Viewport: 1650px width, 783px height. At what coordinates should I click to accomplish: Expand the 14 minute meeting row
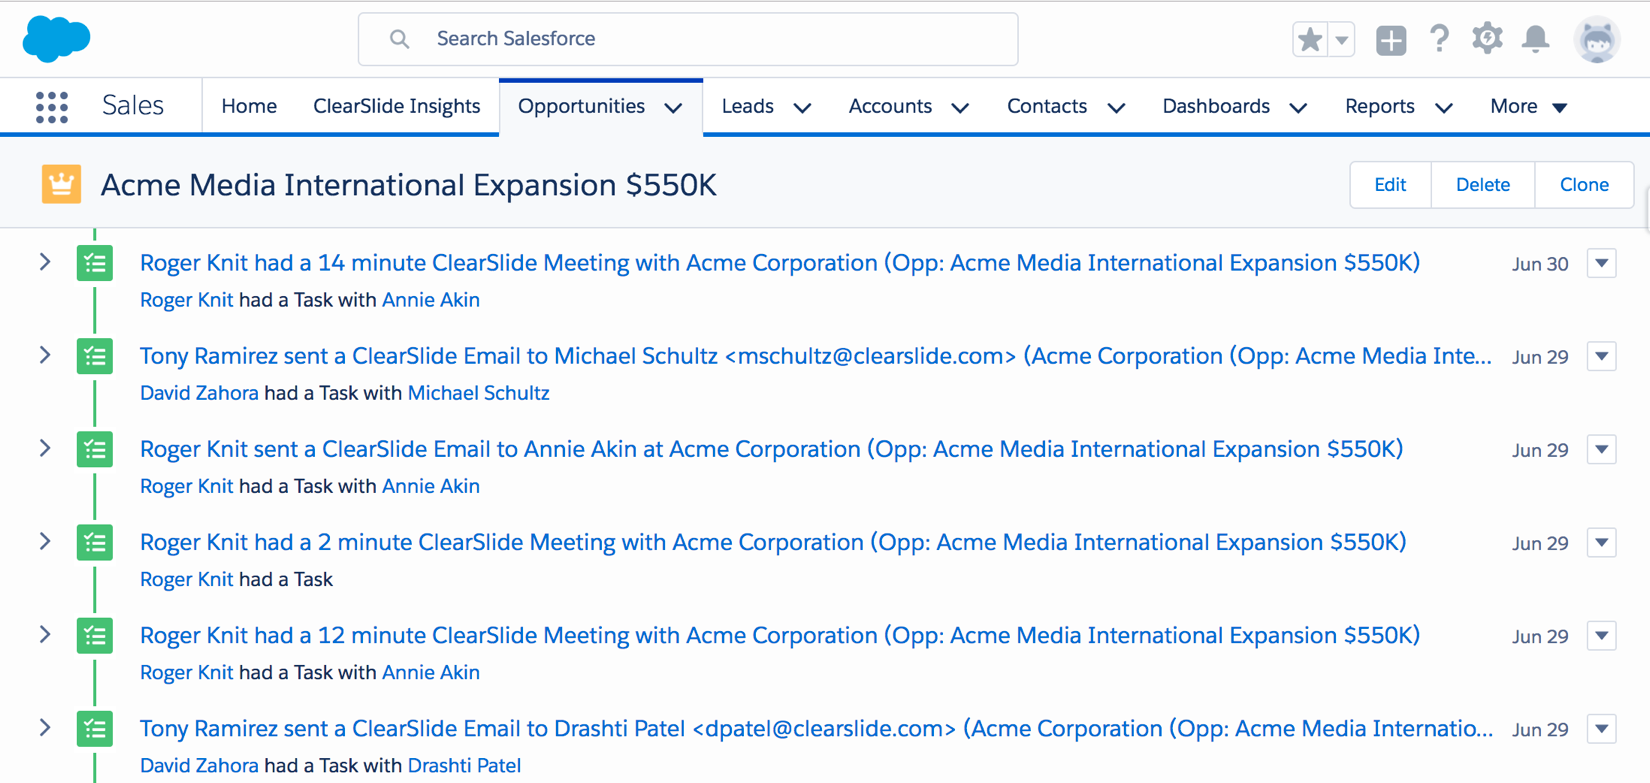coord(45,262)
